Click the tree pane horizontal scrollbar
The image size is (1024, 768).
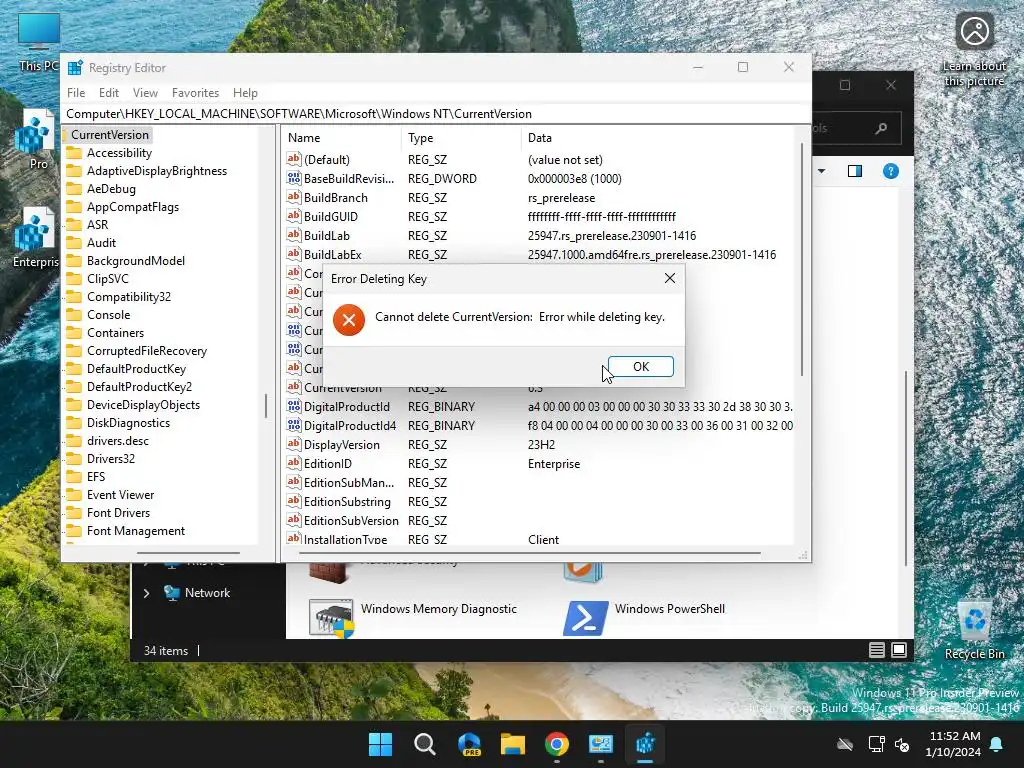point(188,553)
